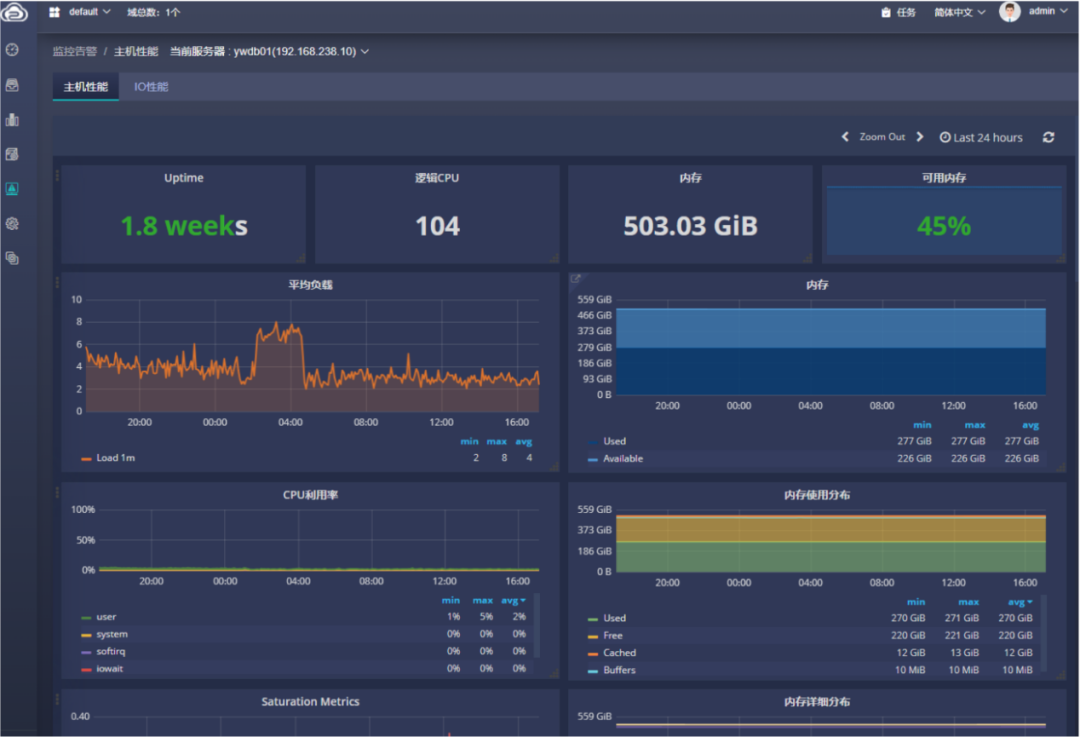Select the 主机性能 tab
This screenshot has height=737, width=1080.
tap(86, 87)
